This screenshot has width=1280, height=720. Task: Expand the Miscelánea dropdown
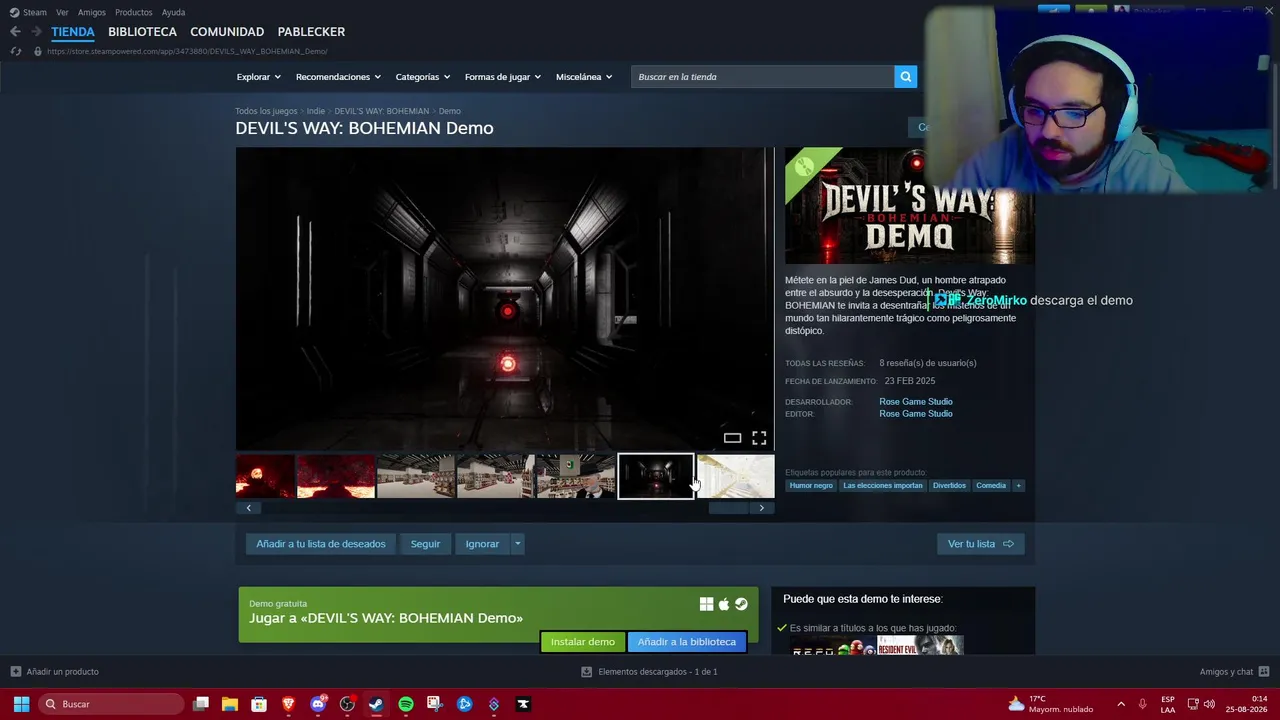coord(584,77)
